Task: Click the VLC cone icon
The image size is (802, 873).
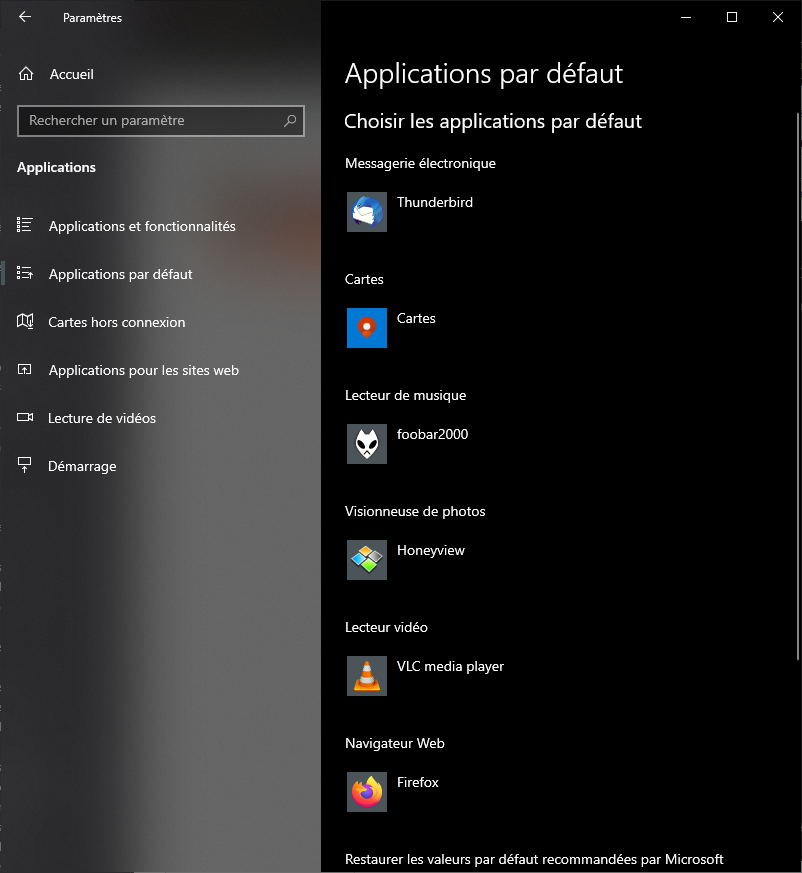Action: [366, 676]
